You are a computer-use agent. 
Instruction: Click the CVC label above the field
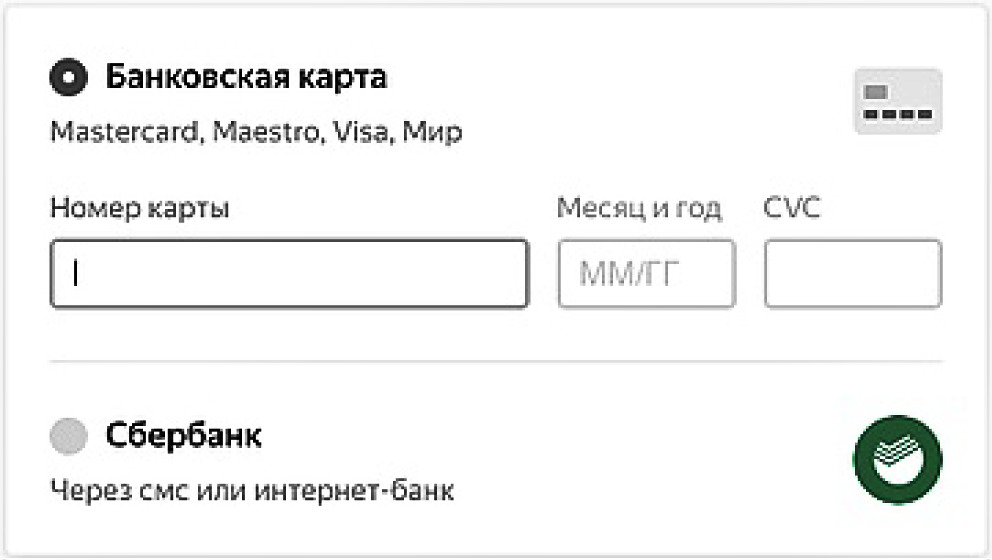[x=792, y=209]
